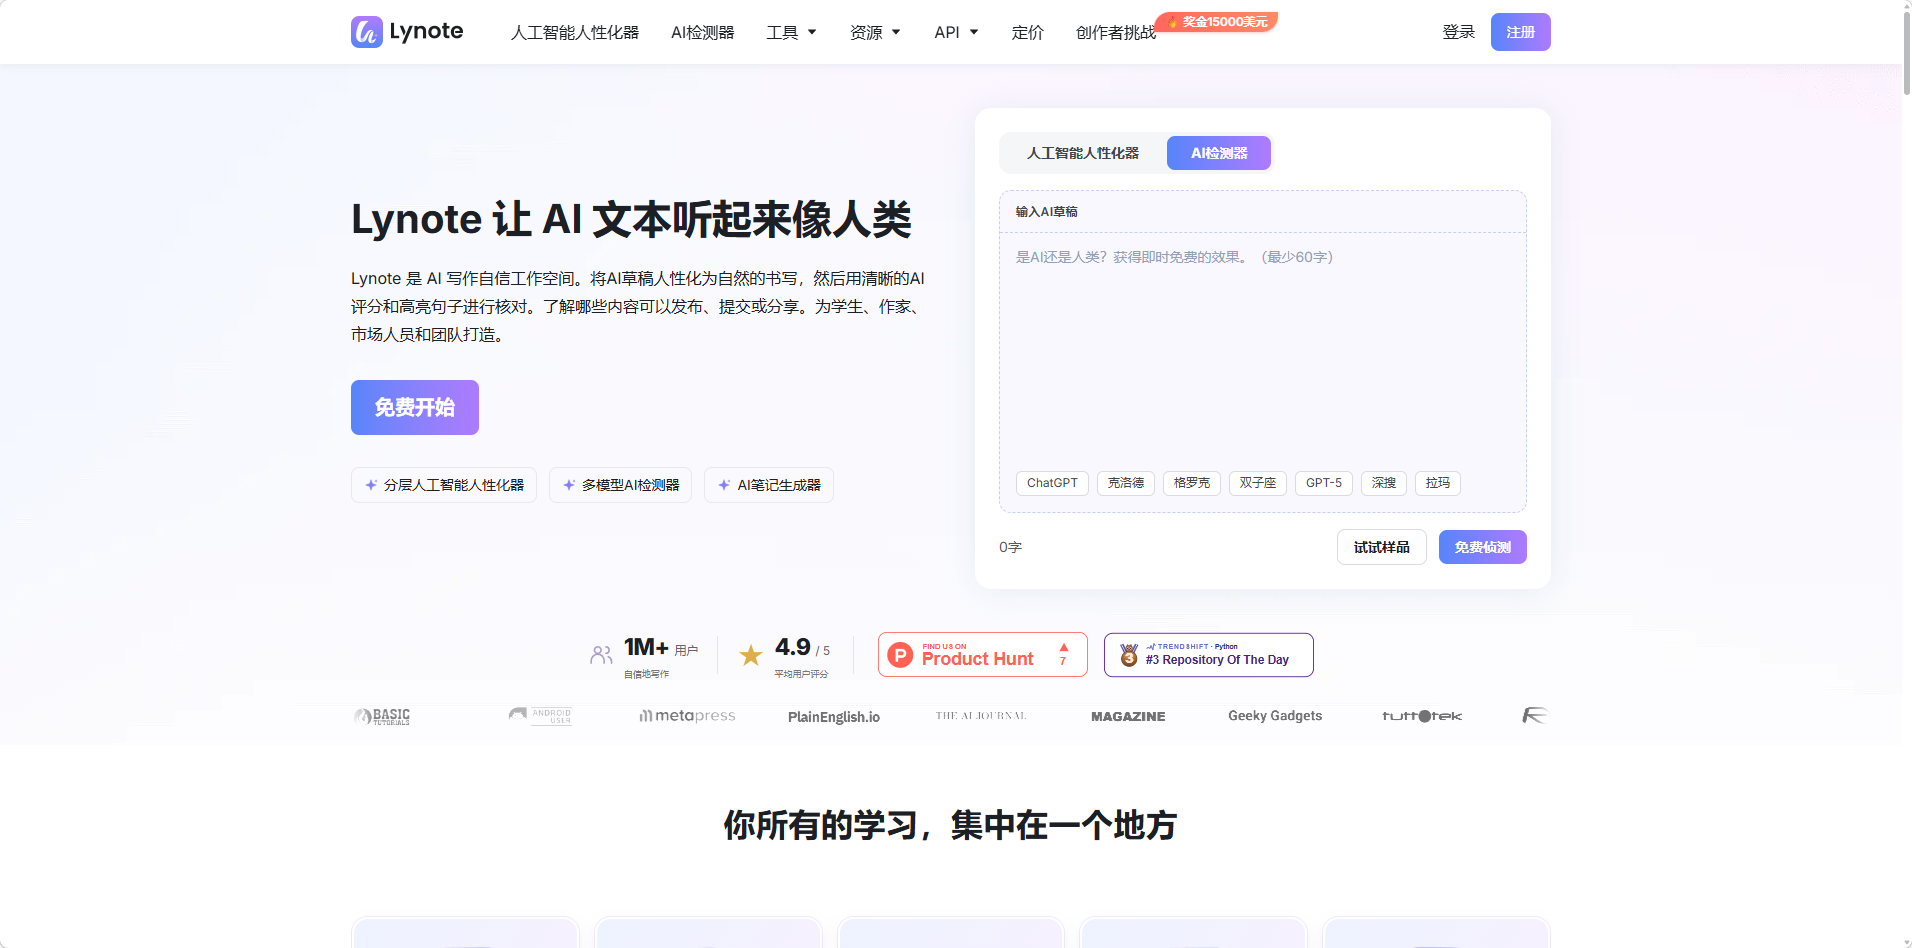
Task: Click the 登录 link
Action: [1459, 32]
